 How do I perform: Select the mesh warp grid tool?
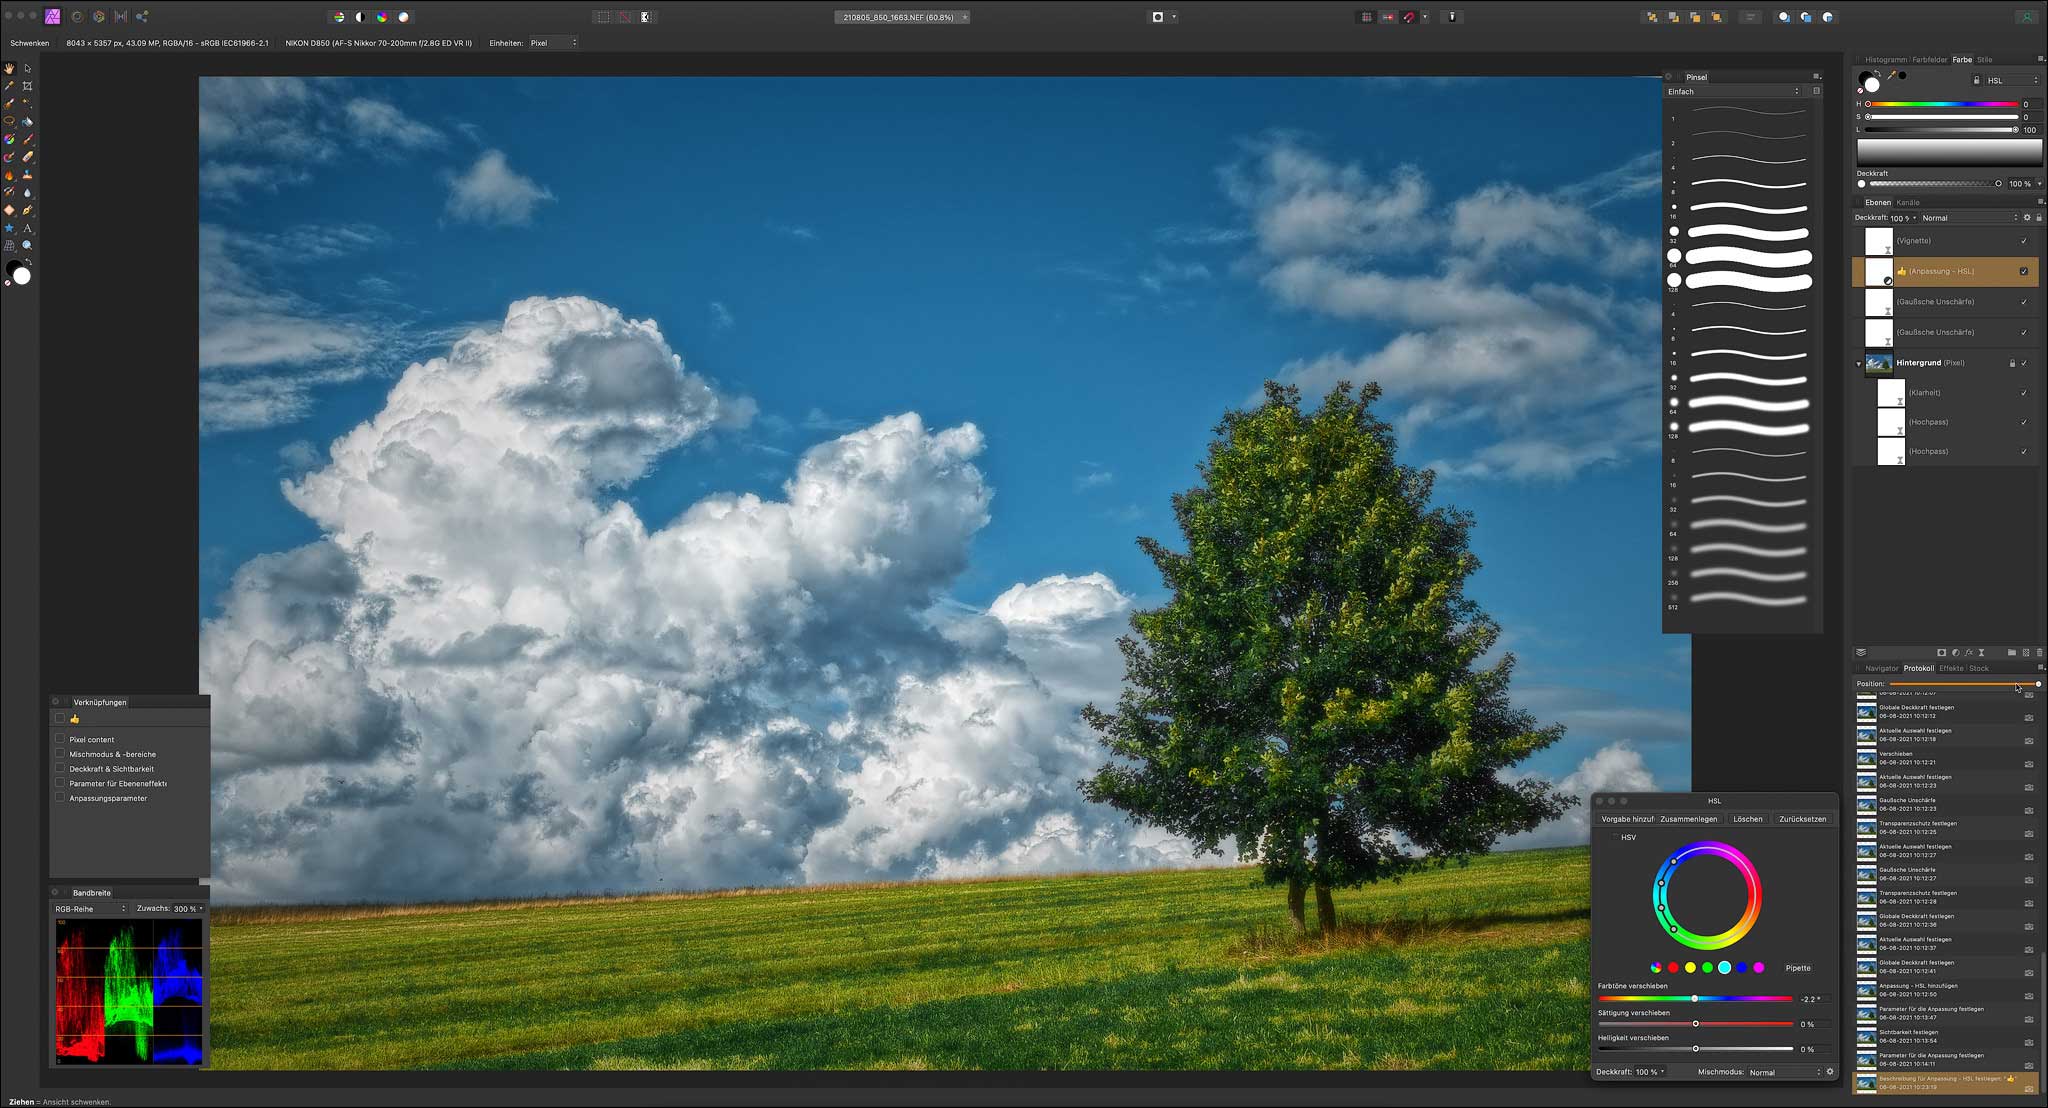point(9,246)
